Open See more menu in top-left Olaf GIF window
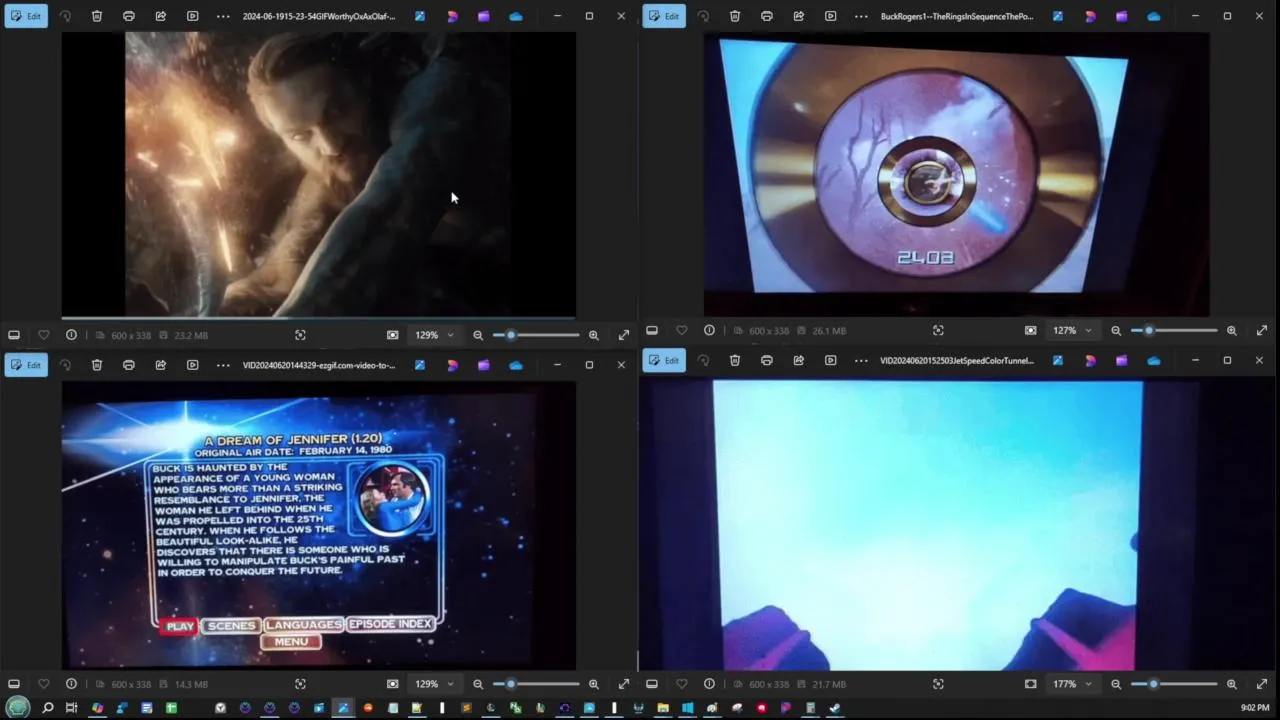 pos(223,16)
